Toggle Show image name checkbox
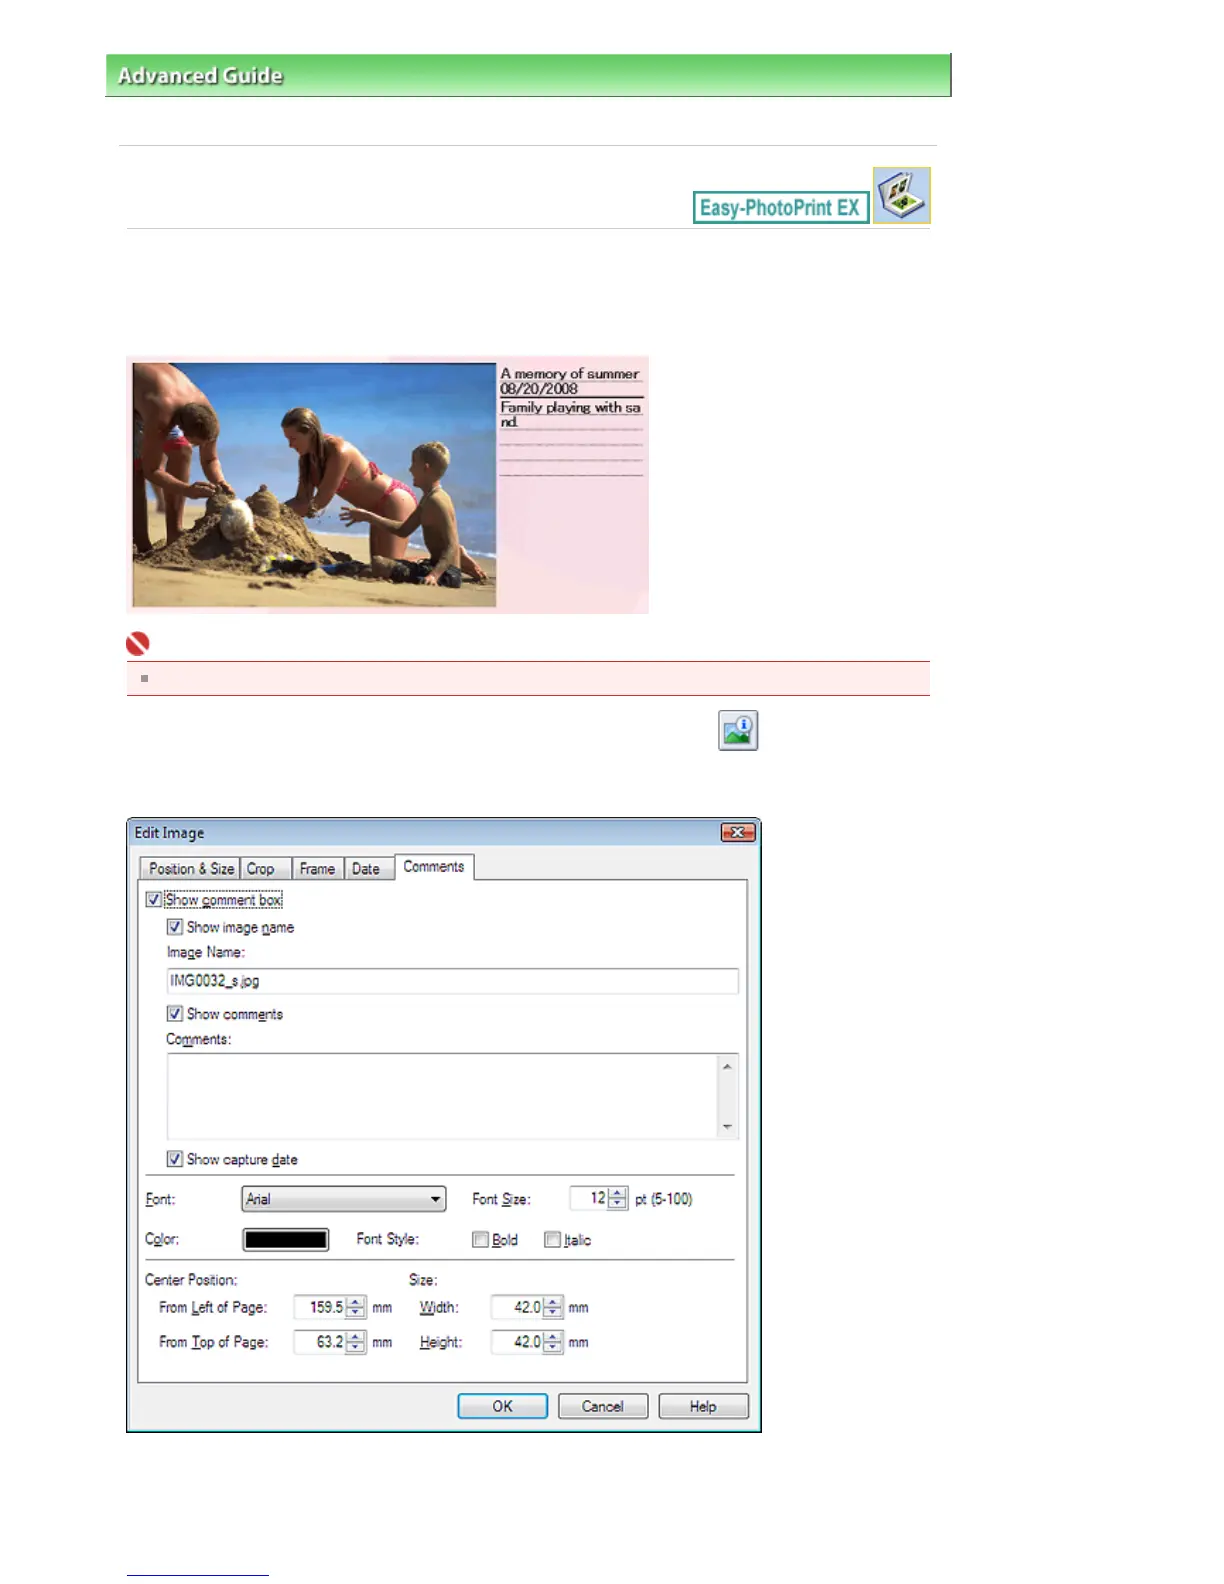The image size is (1224, 1584). (x=175, y=927)
